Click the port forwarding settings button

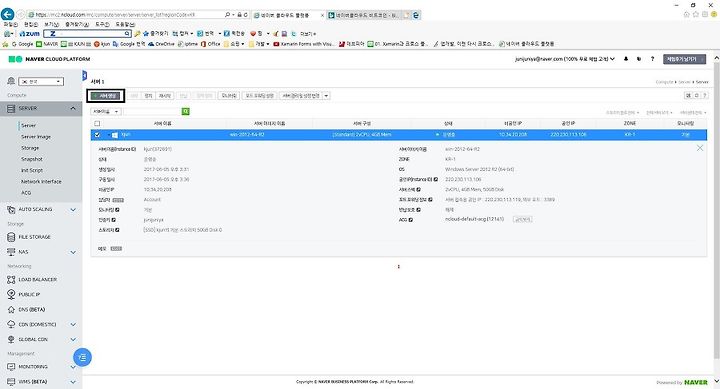[259, 96]
